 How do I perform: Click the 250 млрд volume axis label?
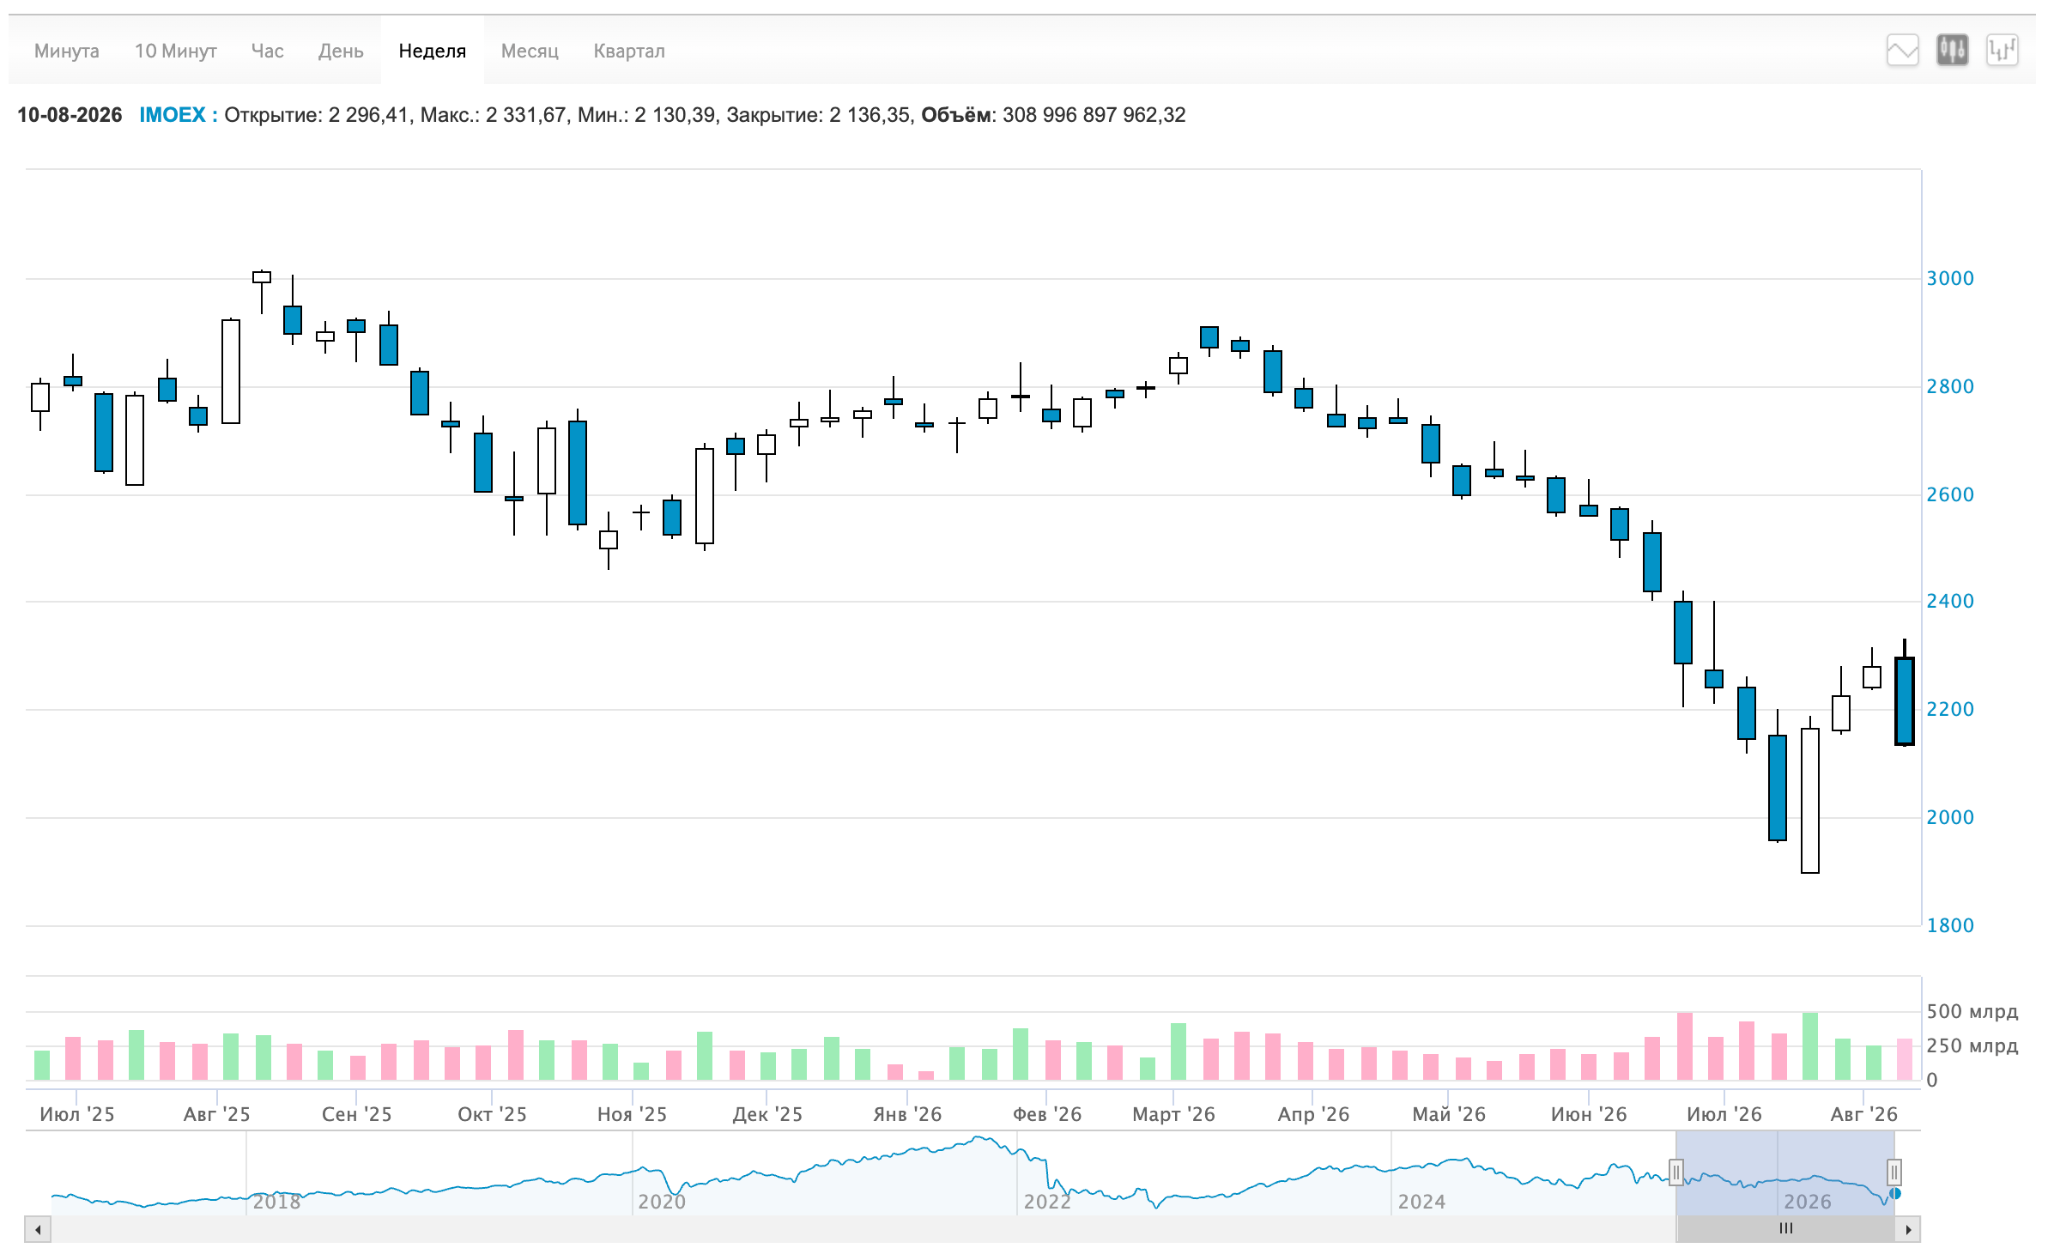(1972, 1046)
